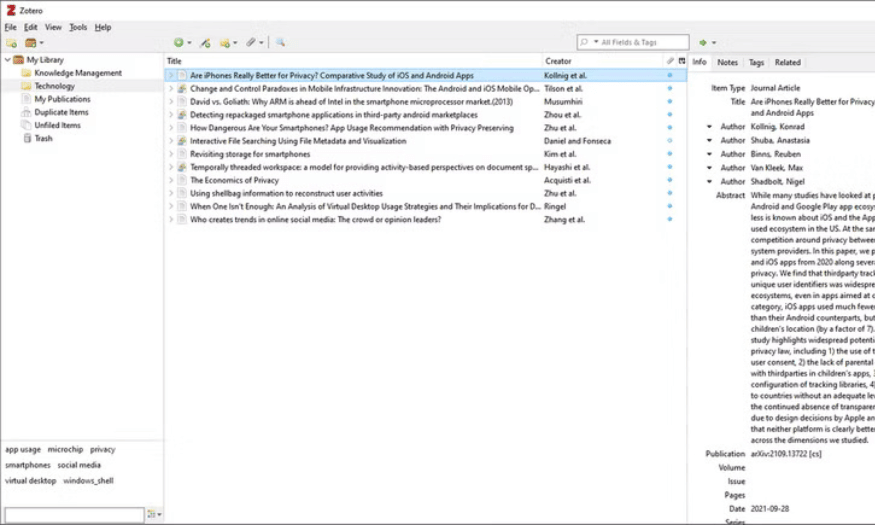The height and width of the screenshot is (525, 875).
Task: Filter by the smartphones tag
Action: click(27, 465)
